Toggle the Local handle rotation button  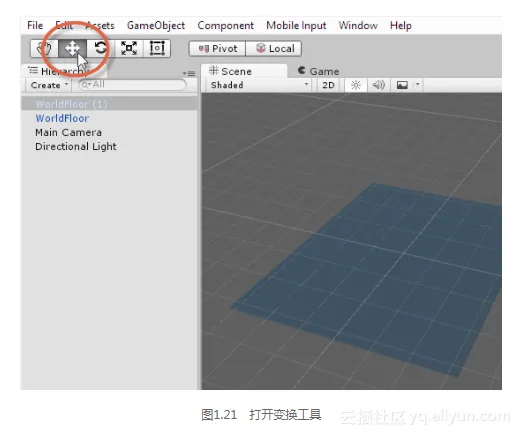tap(274, 49)
